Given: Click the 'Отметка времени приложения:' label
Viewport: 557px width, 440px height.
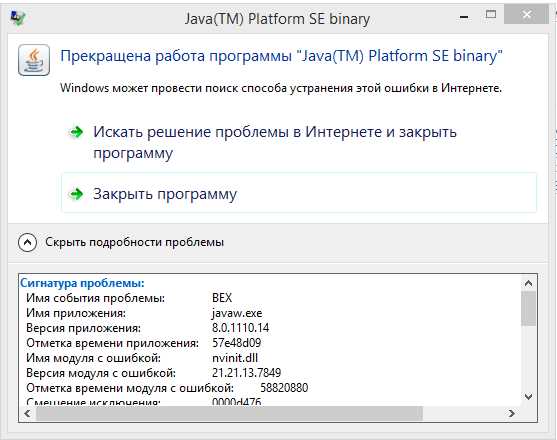Looking at the screenshot, I should (113, 343).
